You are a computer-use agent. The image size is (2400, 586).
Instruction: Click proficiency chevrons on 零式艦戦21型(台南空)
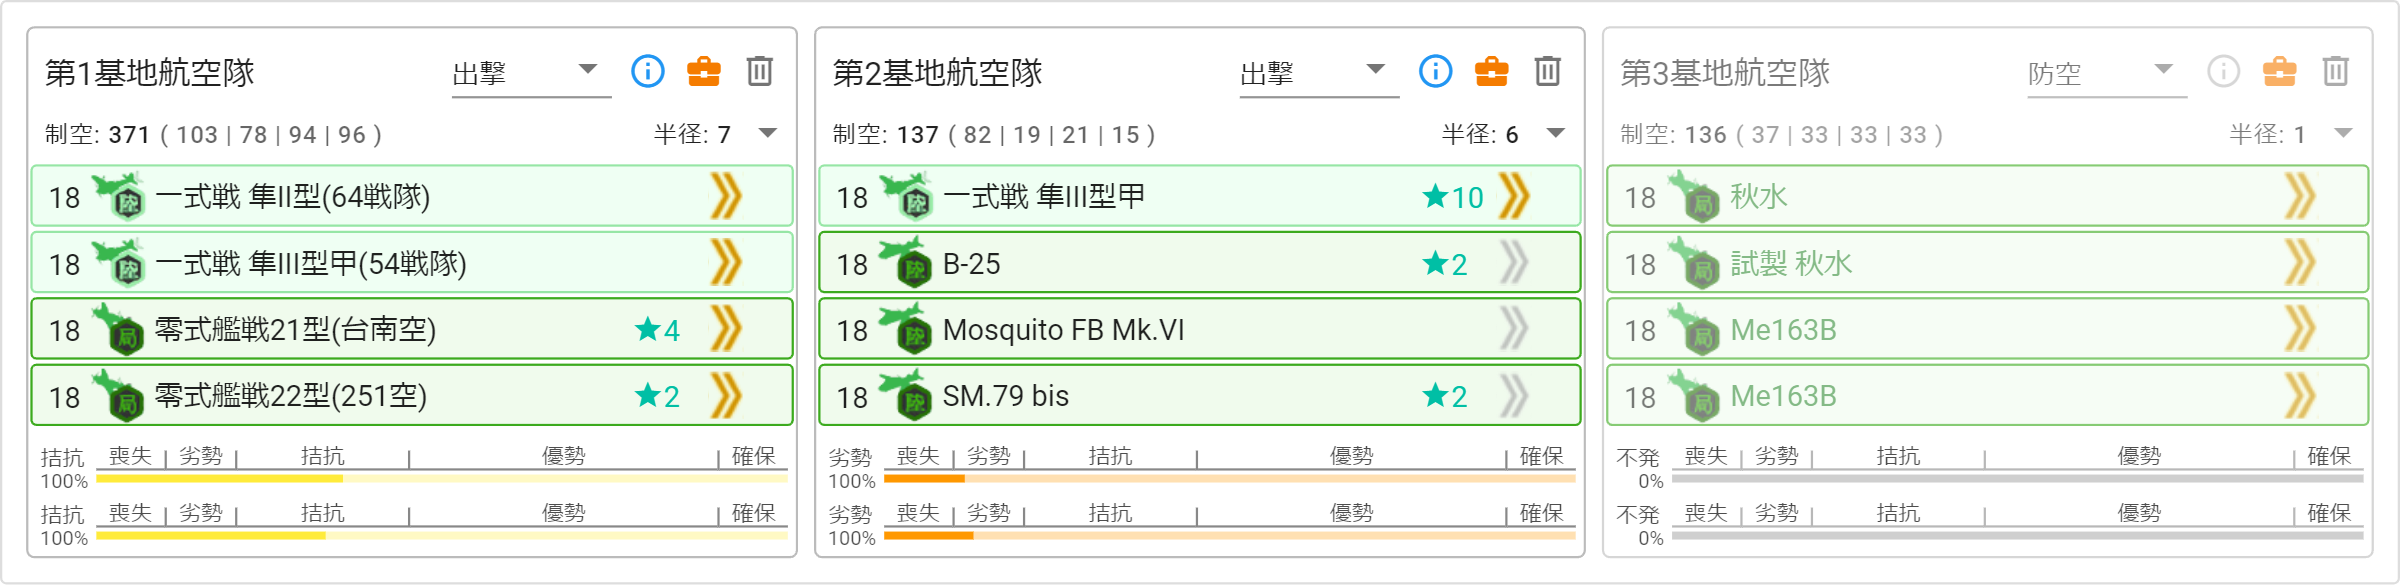pyautogui.click(x=726, y=329)
